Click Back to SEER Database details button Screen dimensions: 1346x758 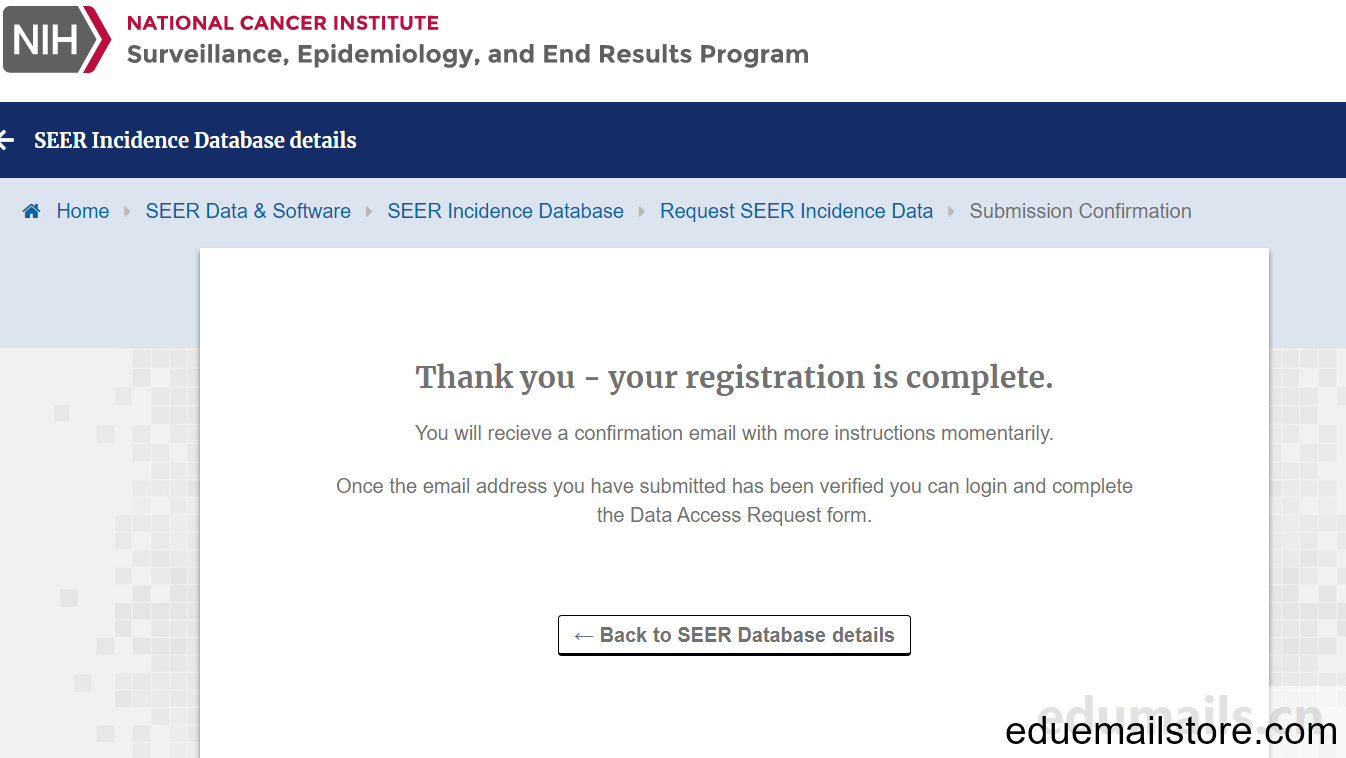(734, 635)
